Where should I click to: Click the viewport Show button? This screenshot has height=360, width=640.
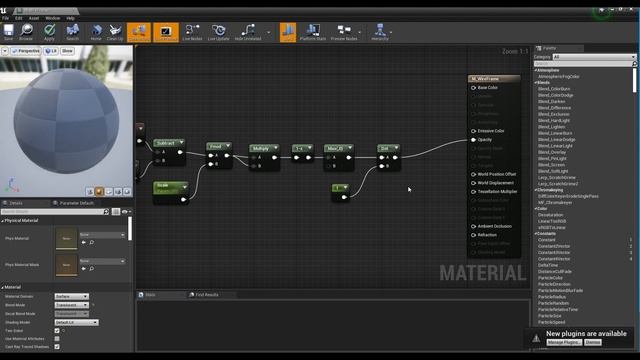click(x=67, y=51)
